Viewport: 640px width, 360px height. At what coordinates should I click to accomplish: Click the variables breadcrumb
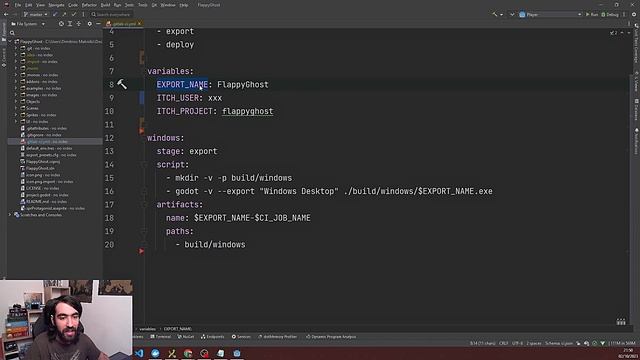147,329
